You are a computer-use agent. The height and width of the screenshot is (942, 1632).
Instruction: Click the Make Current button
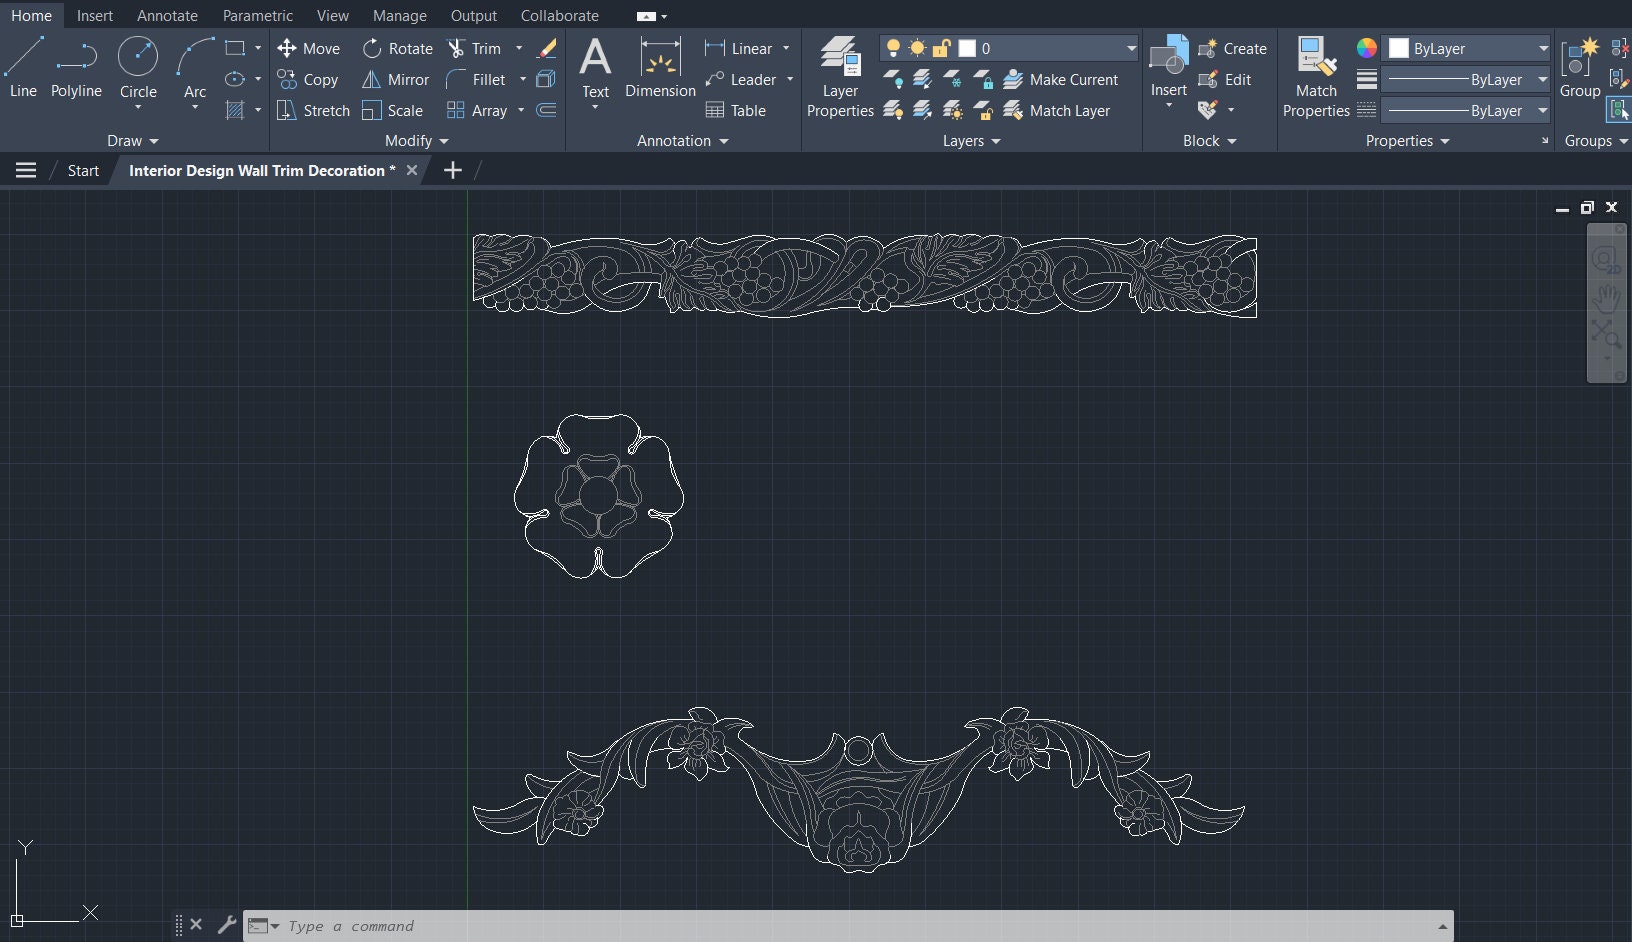[x=1063, y=80]
